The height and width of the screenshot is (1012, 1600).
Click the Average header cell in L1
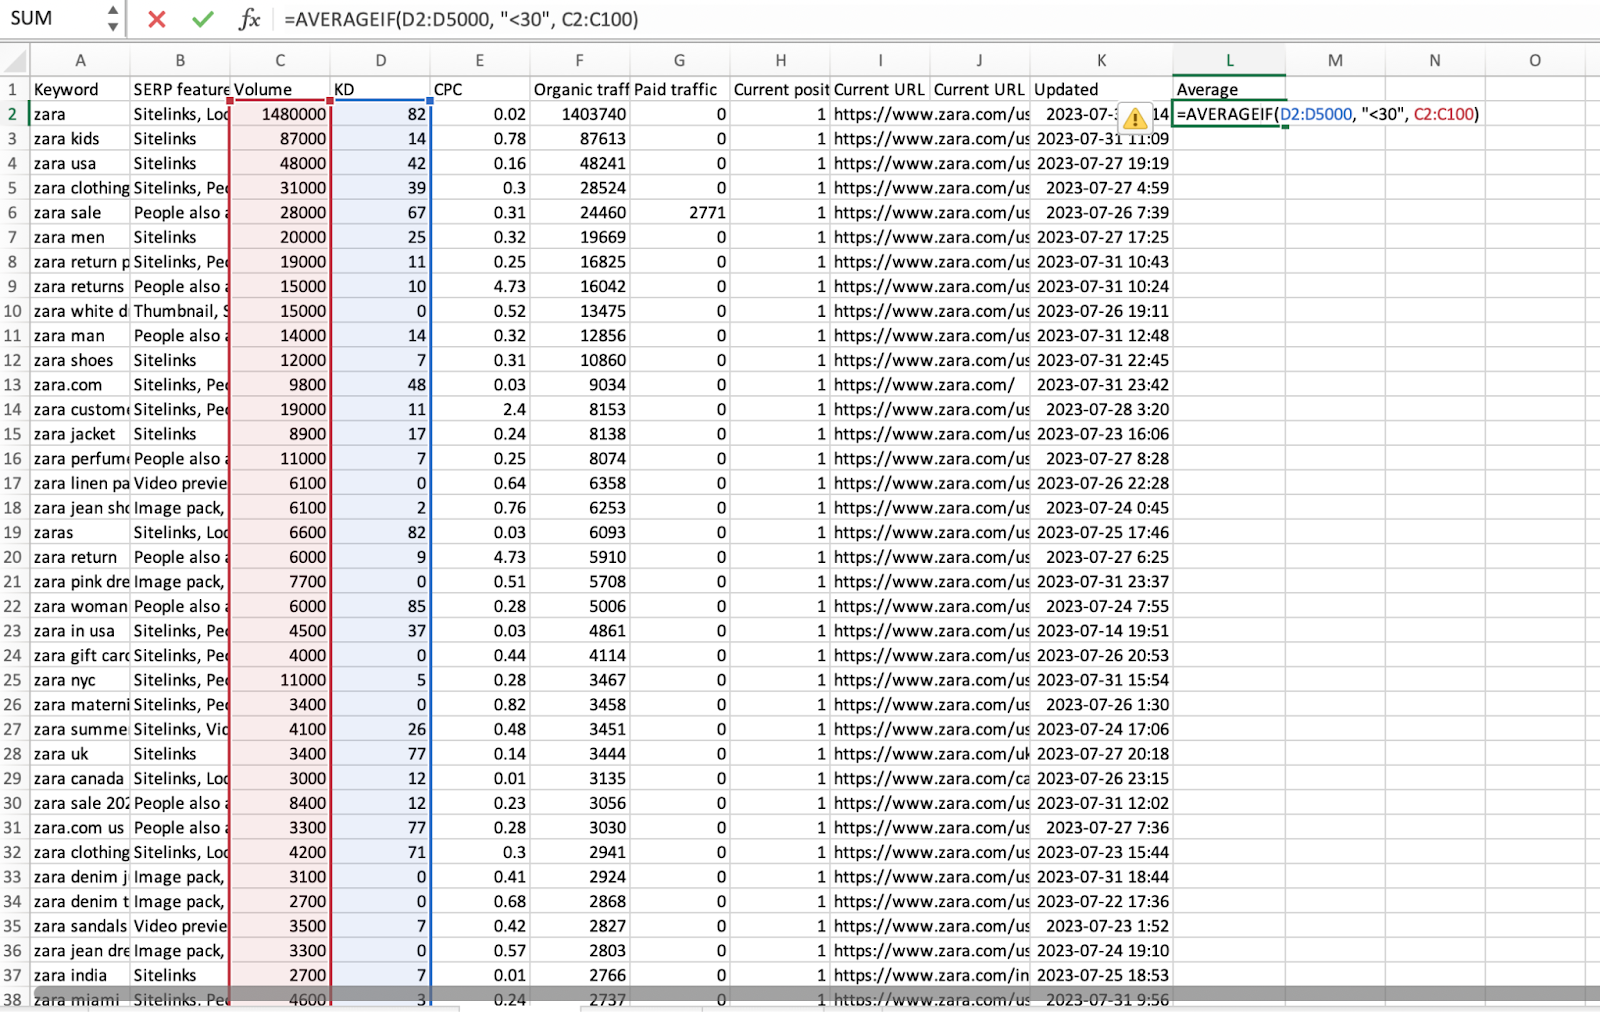1229,89
